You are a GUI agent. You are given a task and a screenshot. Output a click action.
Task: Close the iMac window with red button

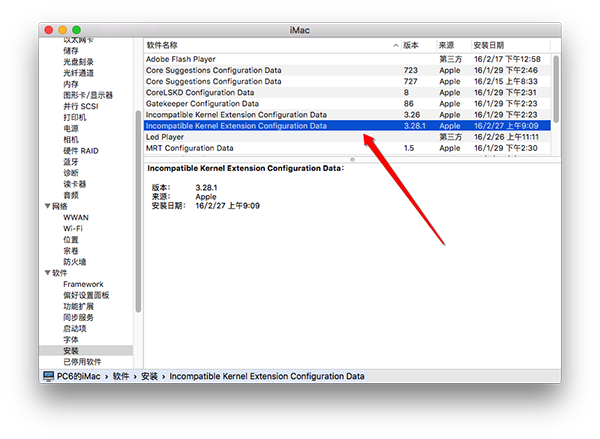[49, 30]
